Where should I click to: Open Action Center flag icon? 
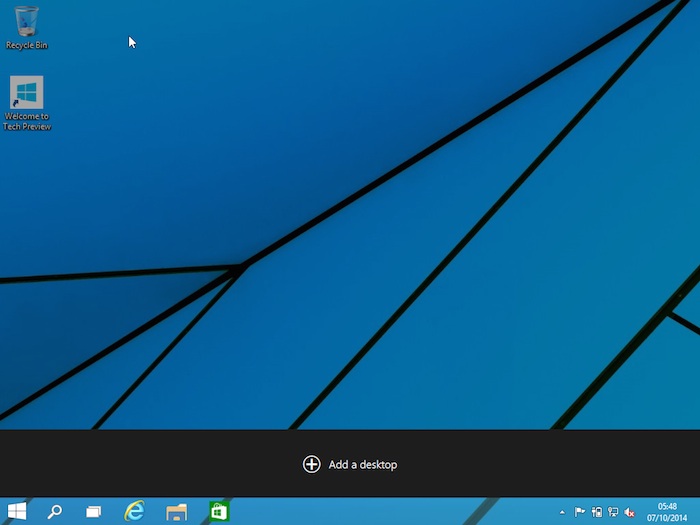tap(579, 512)
